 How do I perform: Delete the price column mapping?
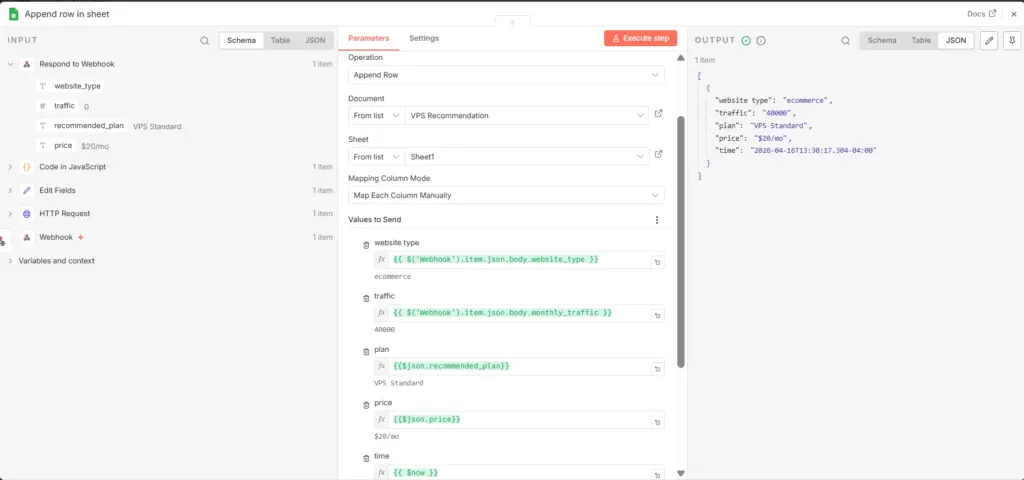pyautogui.click(x=366, y=406)
